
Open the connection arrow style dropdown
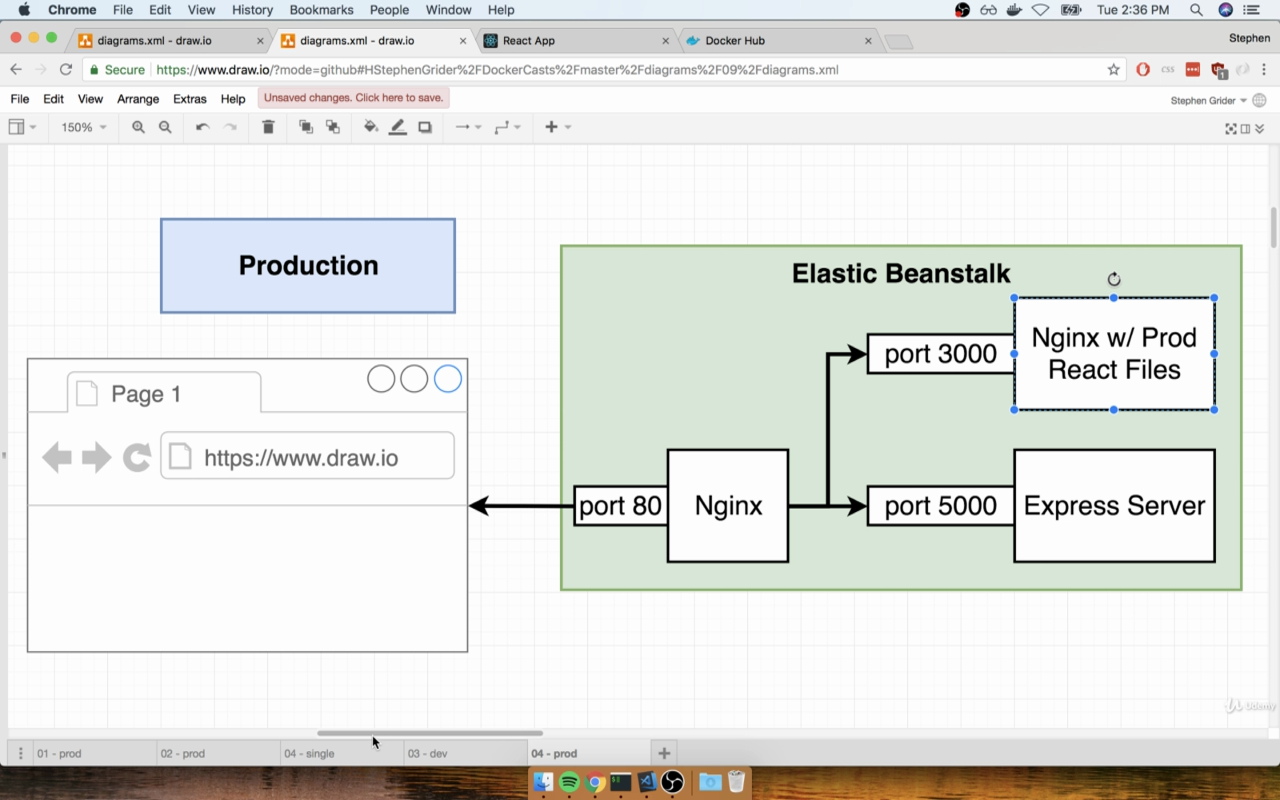(468, 127)
